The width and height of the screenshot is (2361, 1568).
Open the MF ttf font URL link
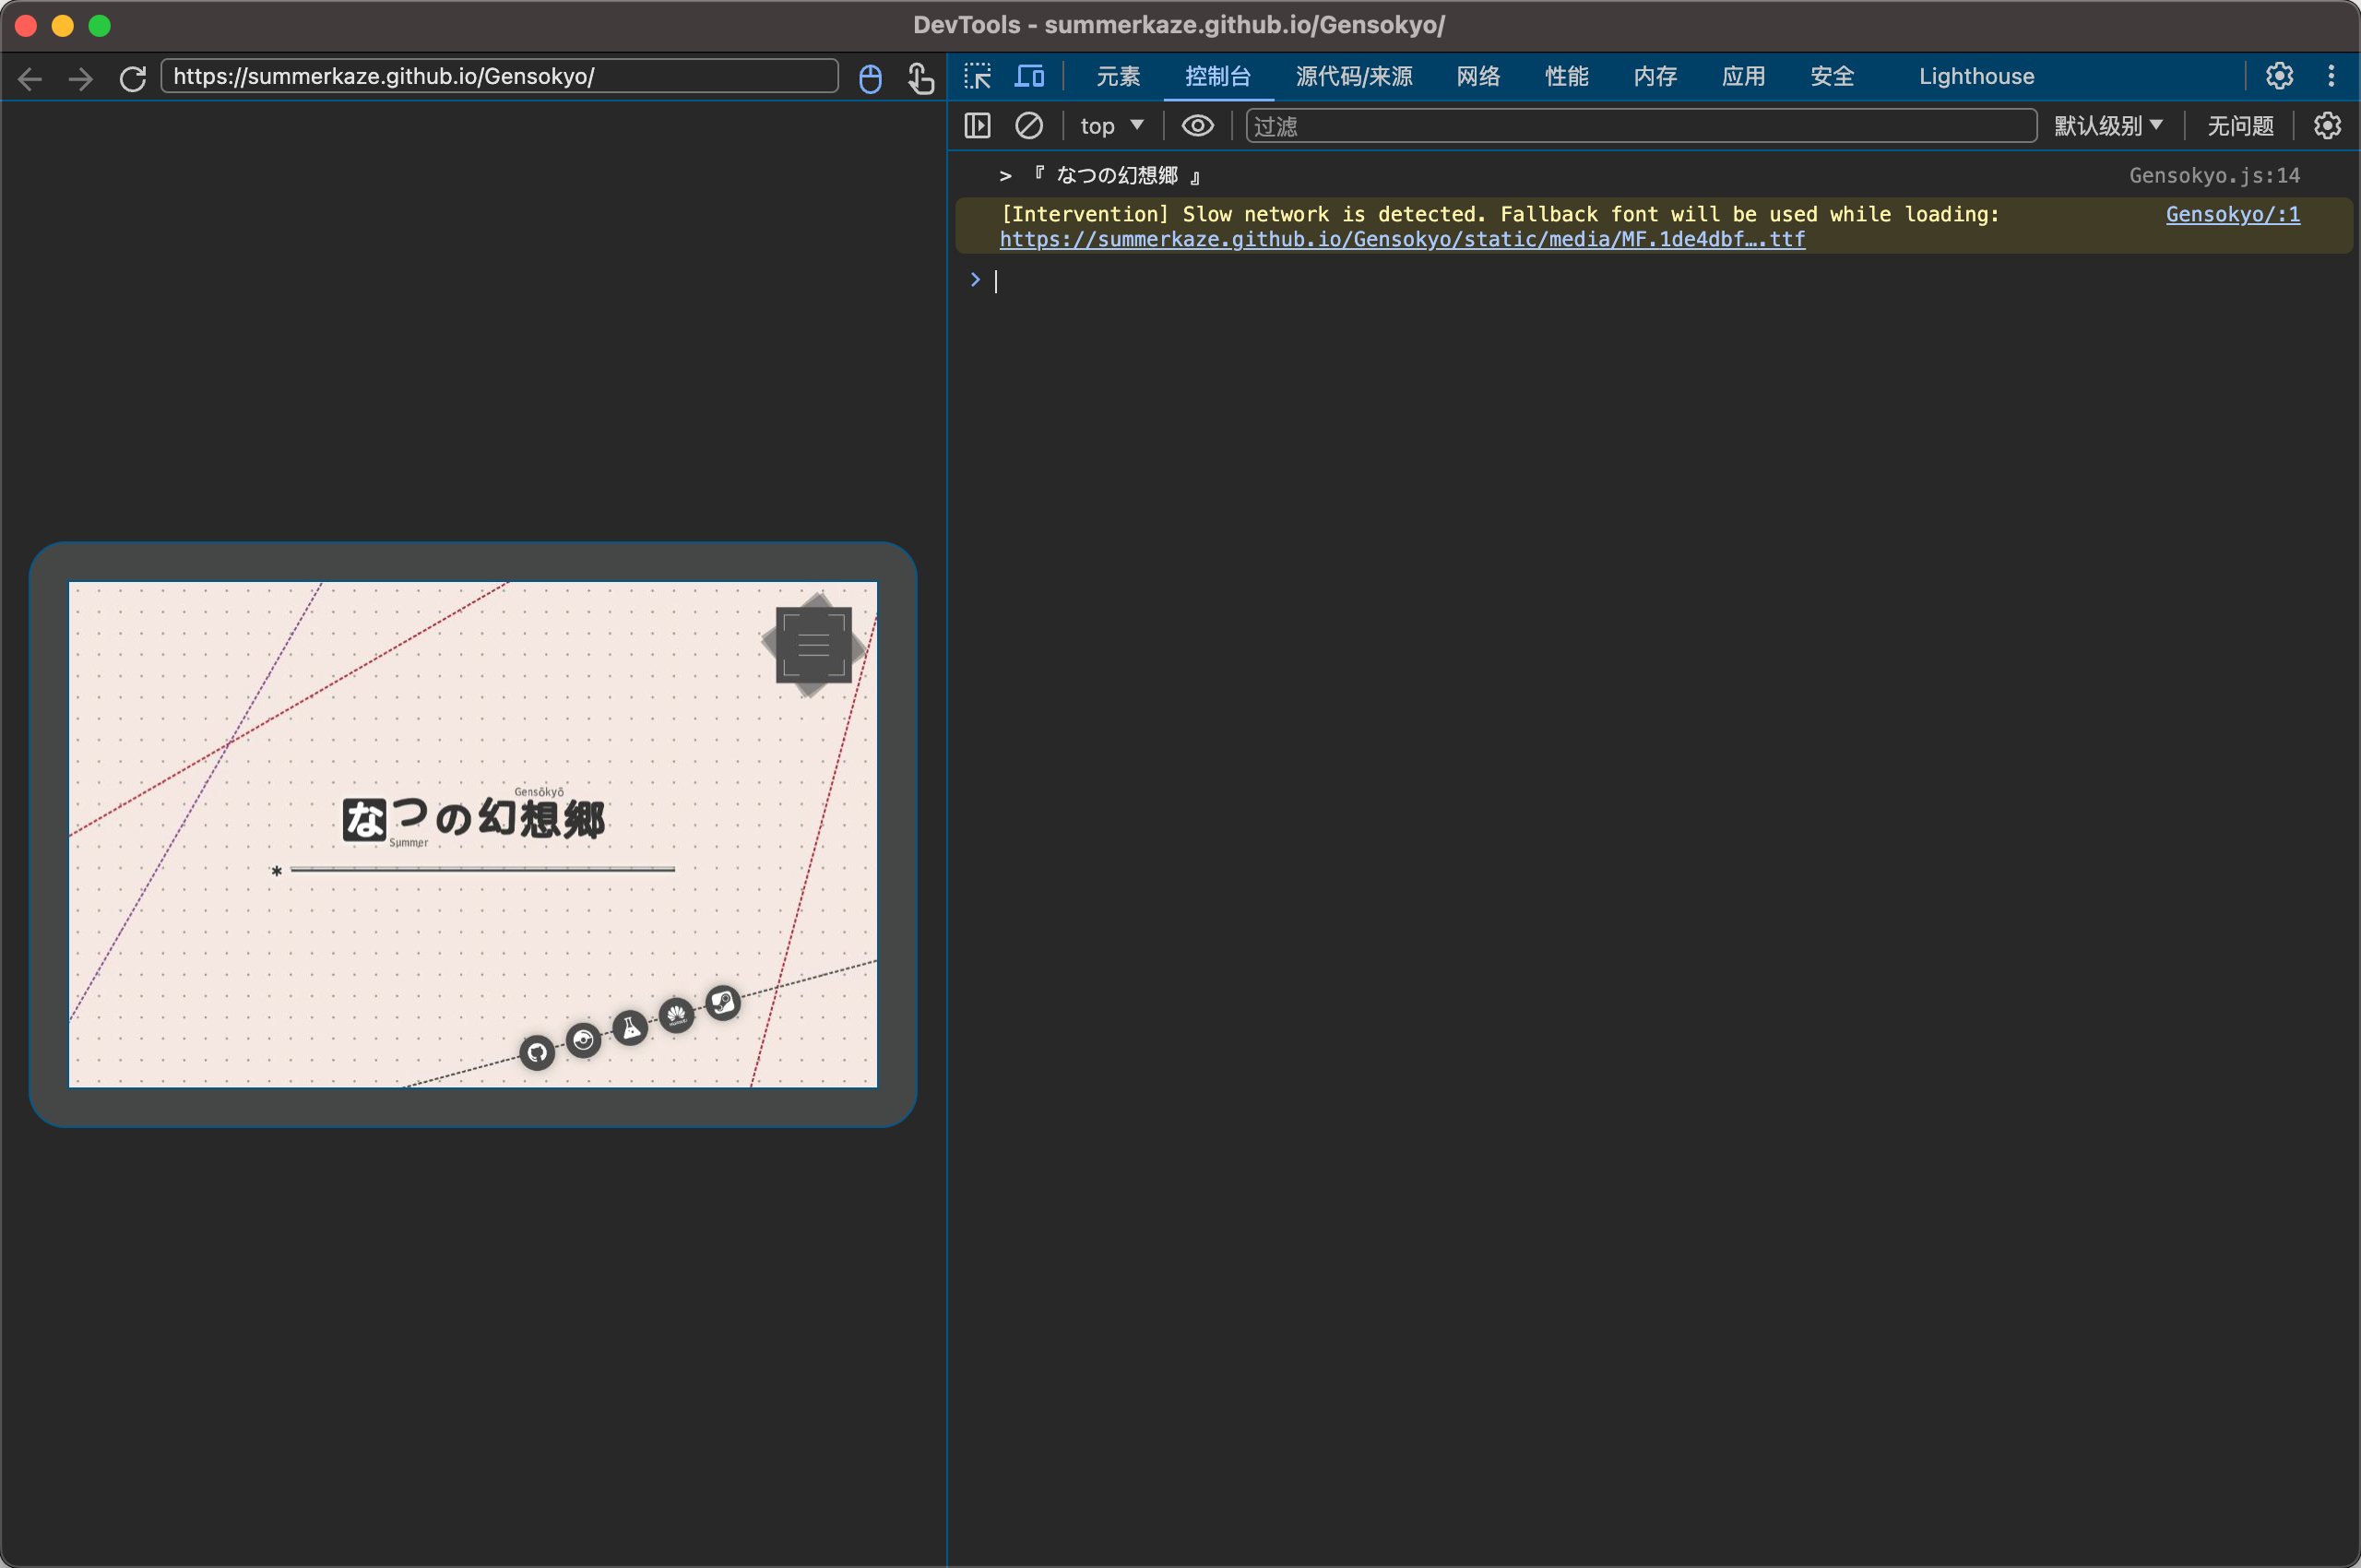tap(1402, 239)
